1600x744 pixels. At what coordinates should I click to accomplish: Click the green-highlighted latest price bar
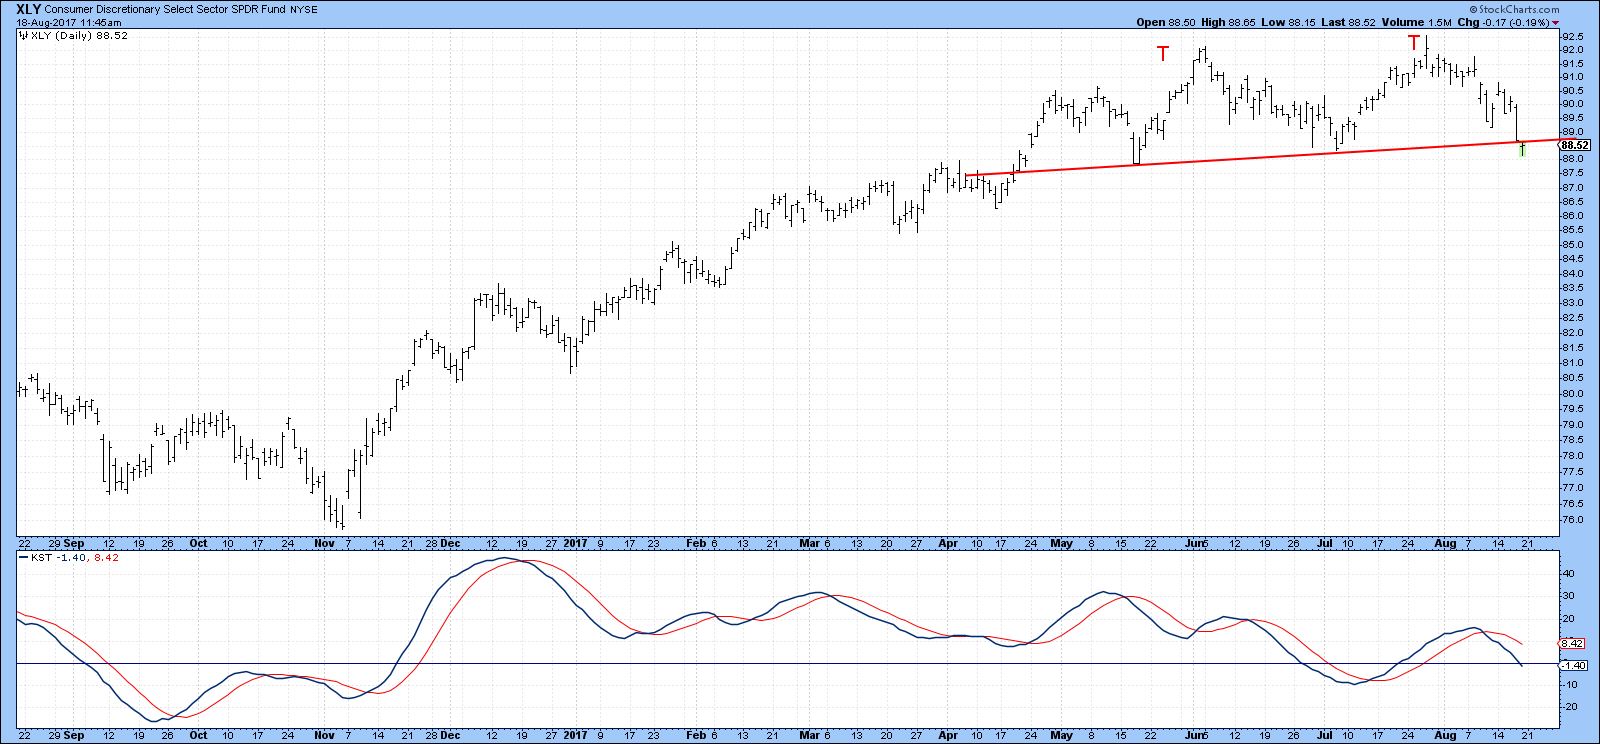pyautogui.click(x=1522, y=149)
